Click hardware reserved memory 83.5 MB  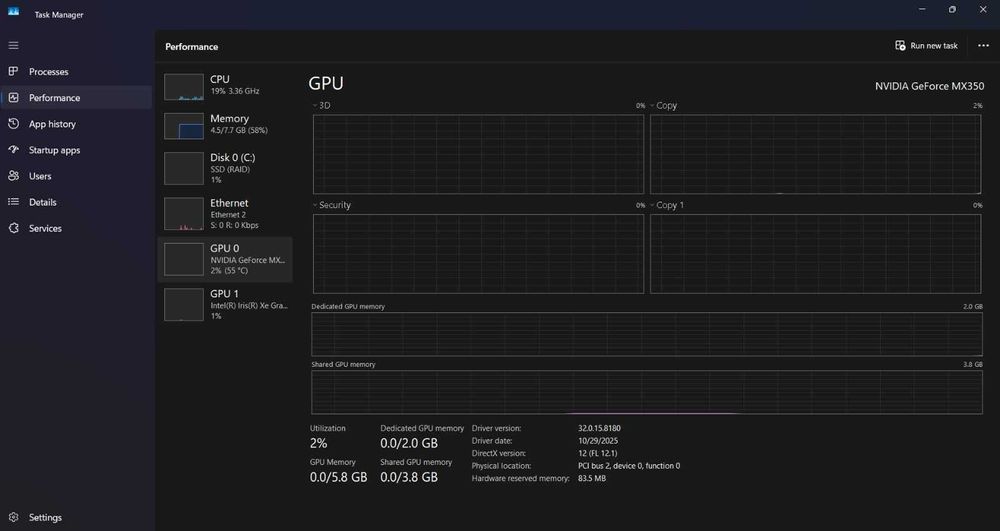(592, 478)
